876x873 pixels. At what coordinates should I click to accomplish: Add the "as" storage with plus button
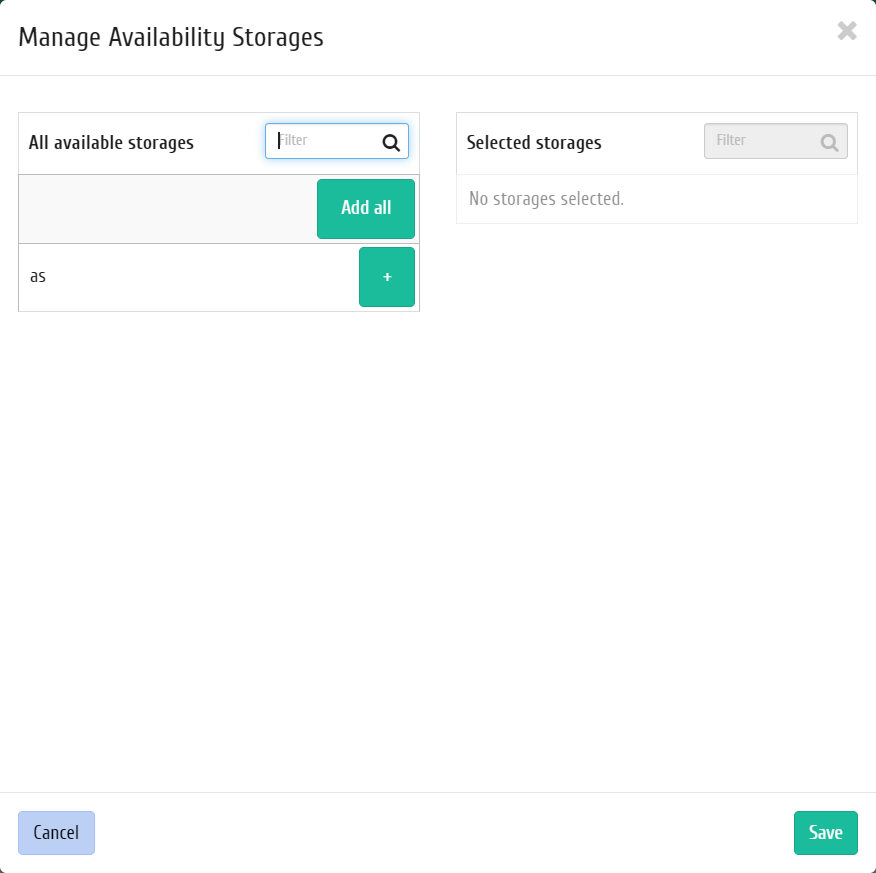point(387,277)
